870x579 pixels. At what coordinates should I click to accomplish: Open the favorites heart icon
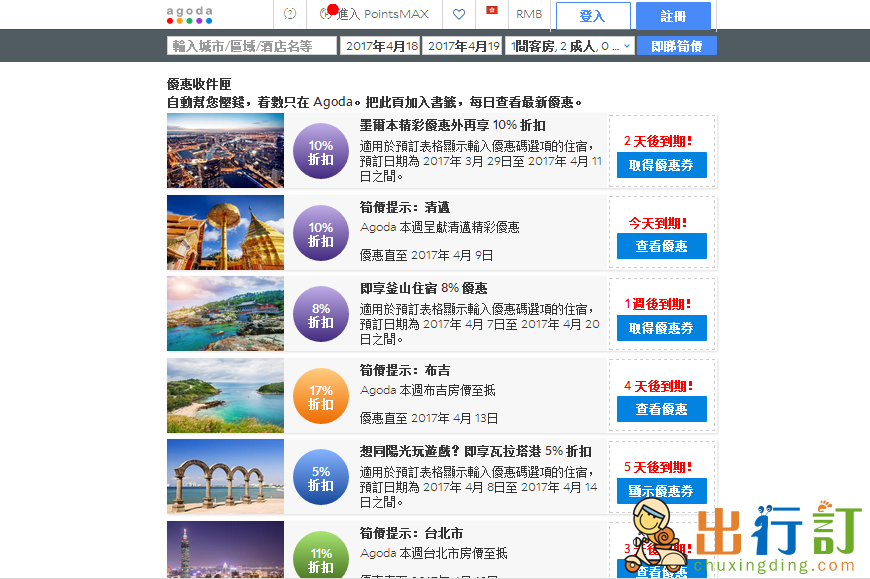[x=459, y=14]
